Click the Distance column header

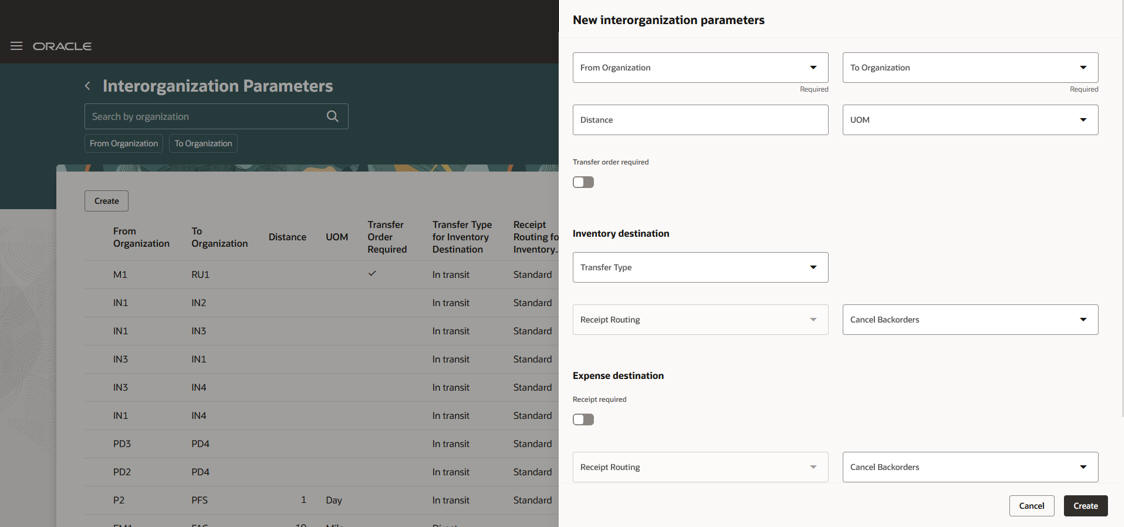(287, 237)
